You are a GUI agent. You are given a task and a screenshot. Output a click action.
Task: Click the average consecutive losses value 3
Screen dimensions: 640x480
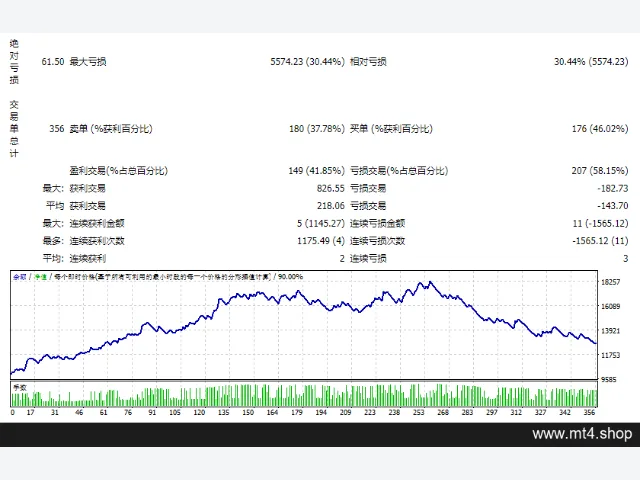coord(625,258)
